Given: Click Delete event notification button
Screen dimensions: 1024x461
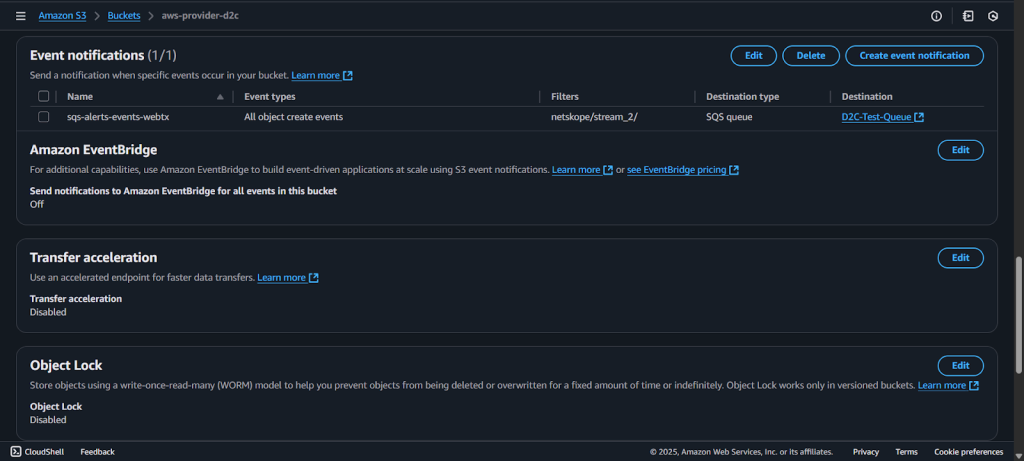Looking at the screenshot, I should 811,56.
